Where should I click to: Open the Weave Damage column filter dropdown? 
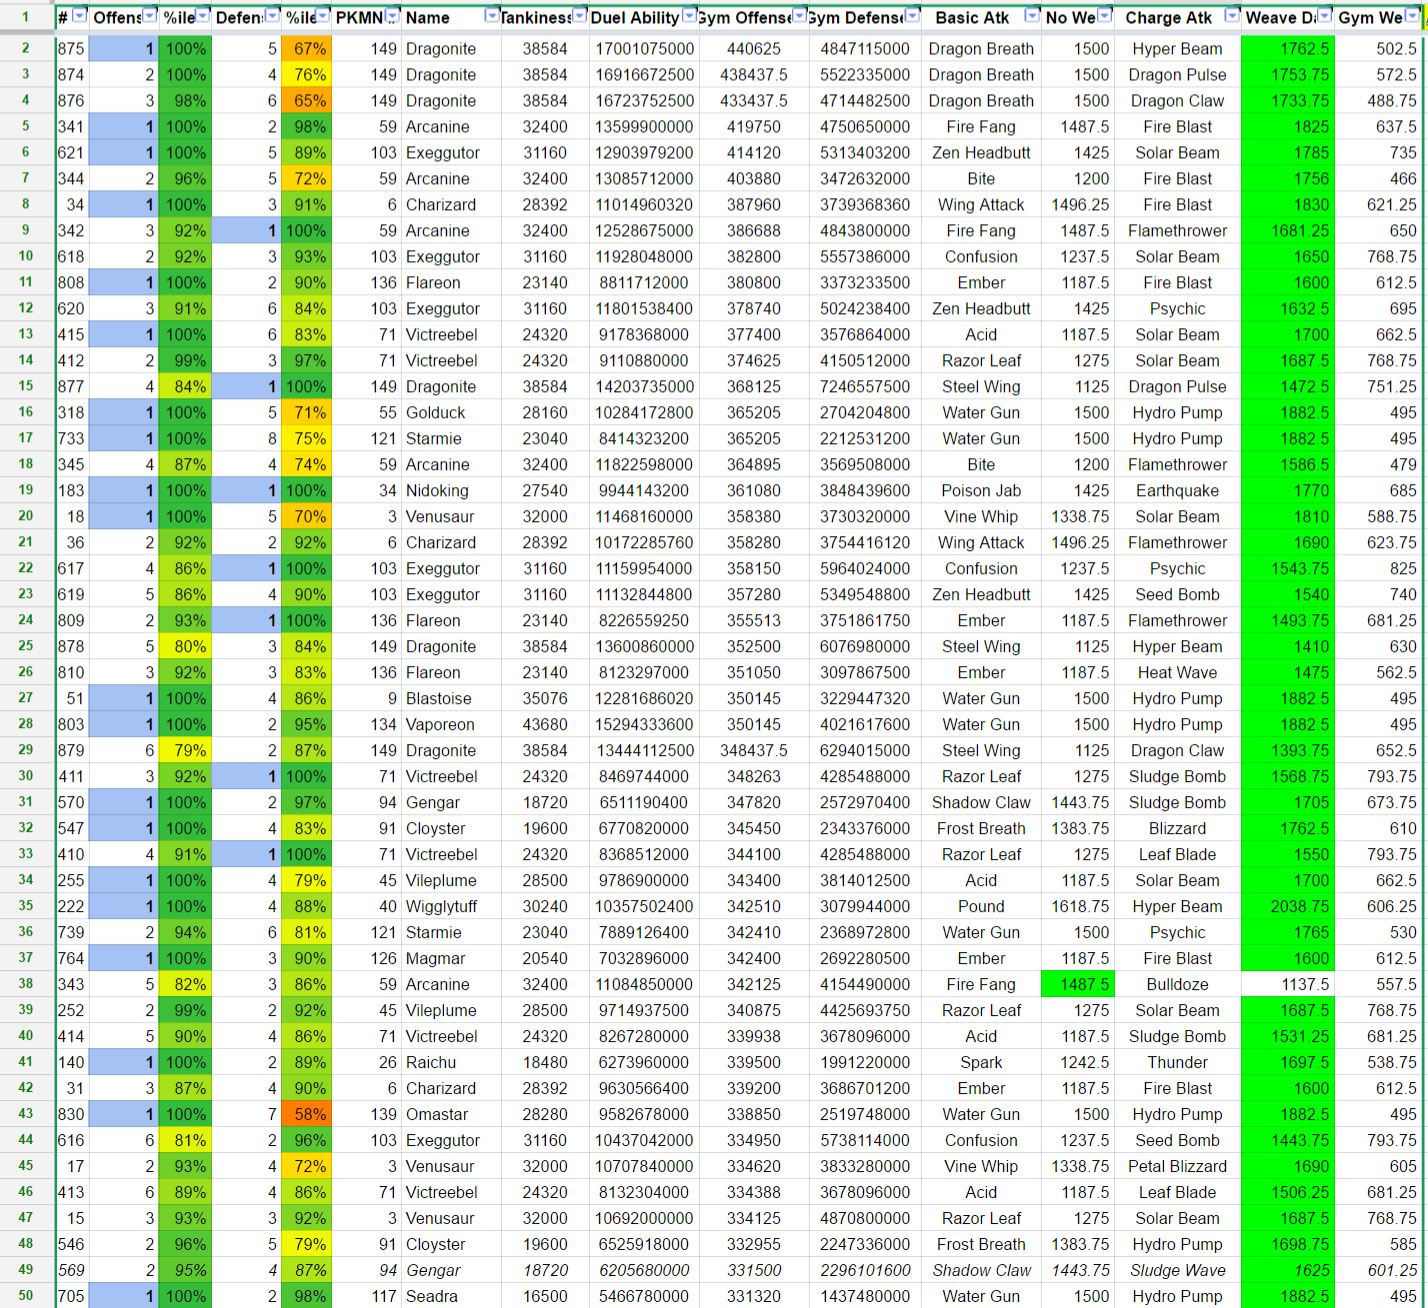pyautogui.click(x=1324, y=16)
